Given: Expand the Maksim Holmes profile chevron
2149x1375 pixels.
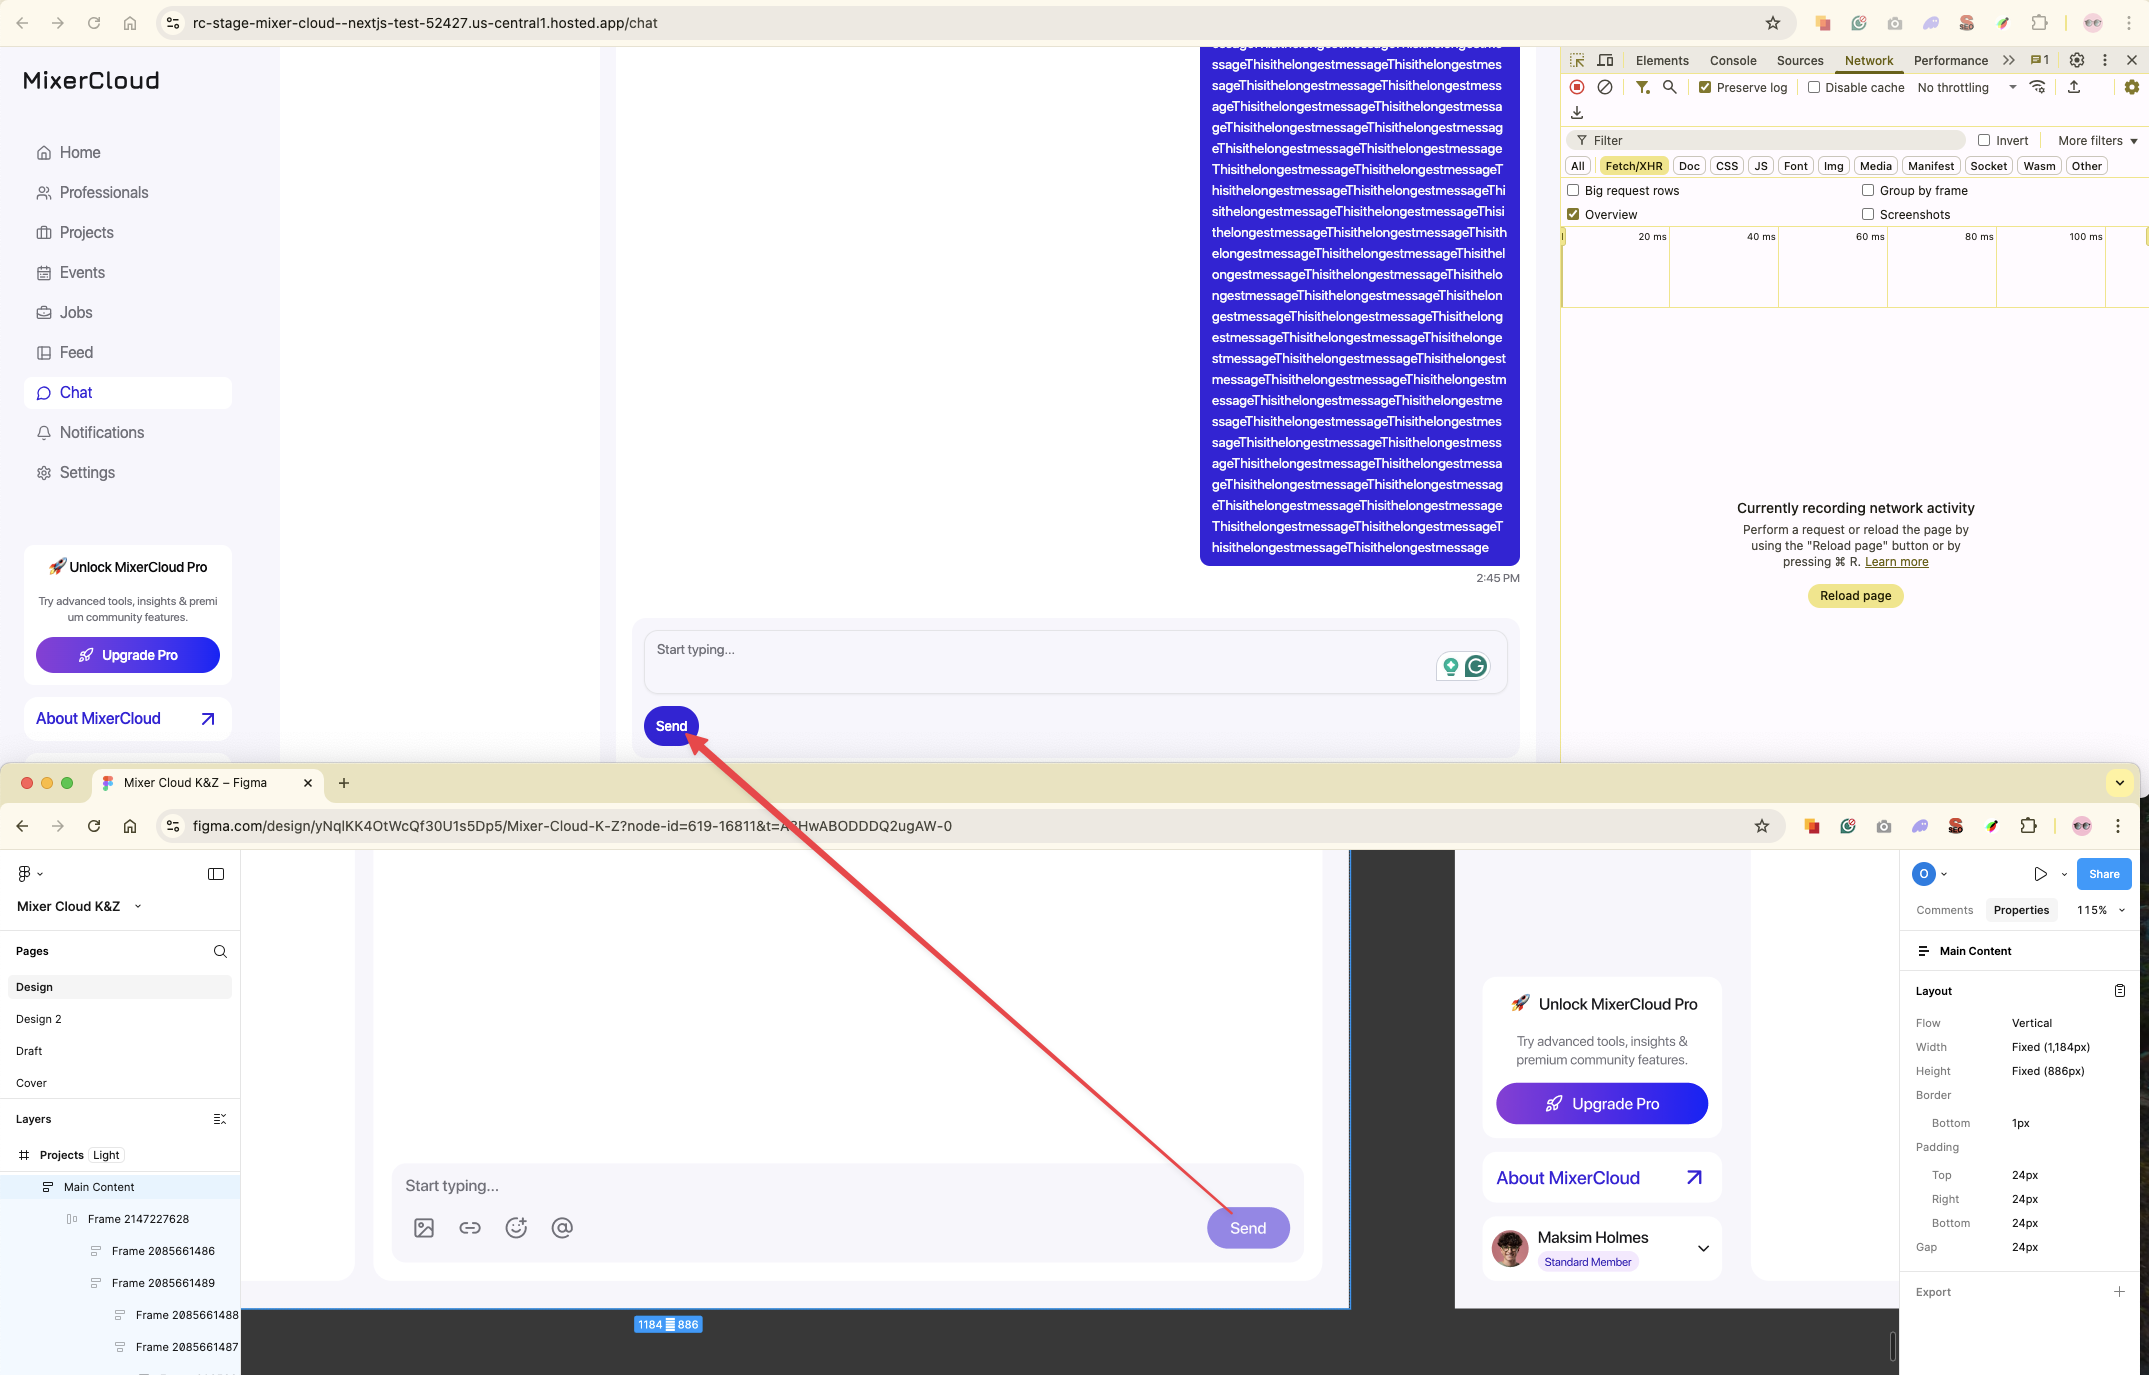Looking at the screenshot, I should (1703, 1248).
